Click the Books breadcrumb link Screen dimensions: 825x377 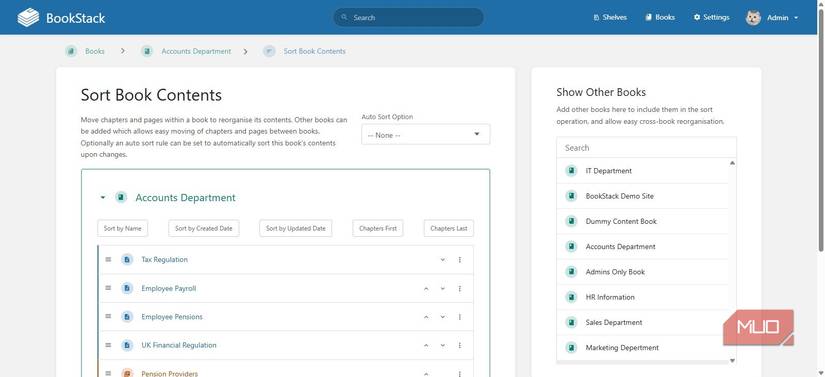click(95, 51)
